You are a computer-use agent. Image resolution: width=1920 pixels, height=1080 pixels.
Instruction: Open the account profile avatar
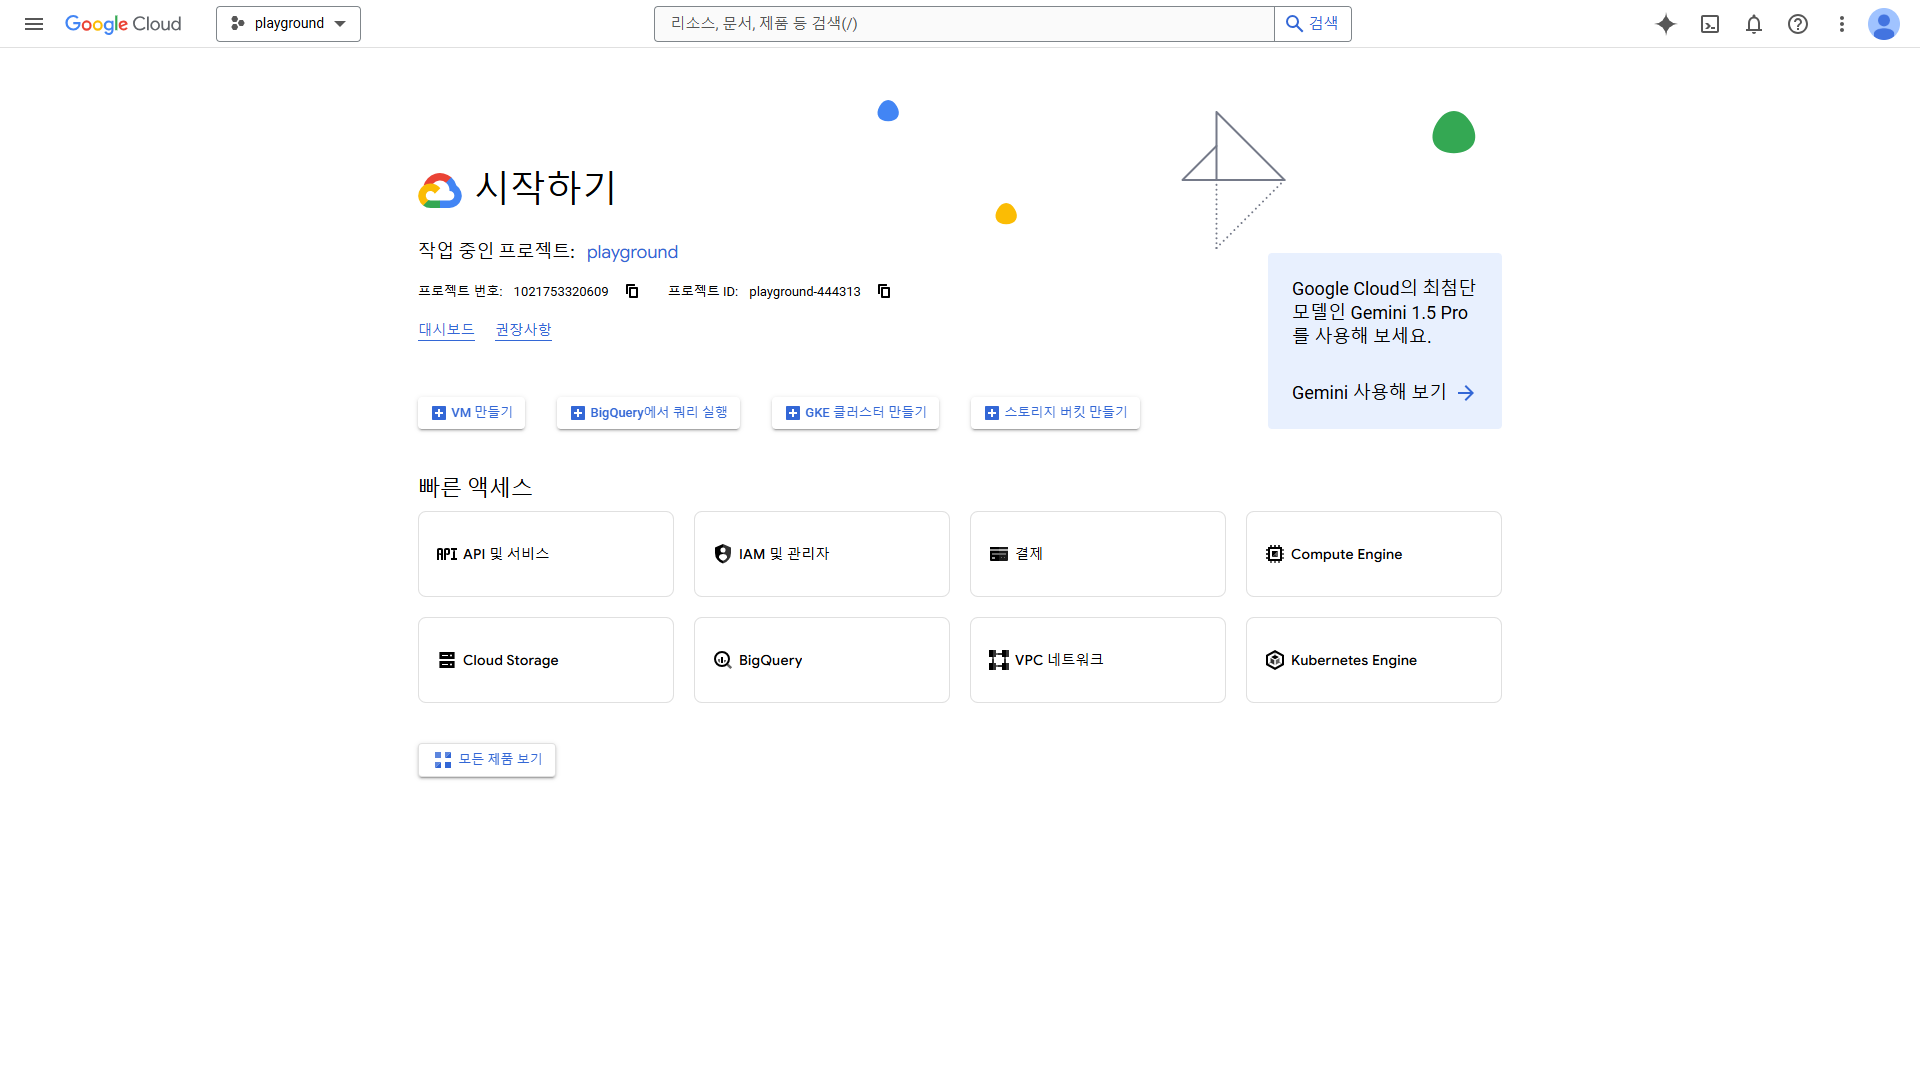click(1884, 24)
